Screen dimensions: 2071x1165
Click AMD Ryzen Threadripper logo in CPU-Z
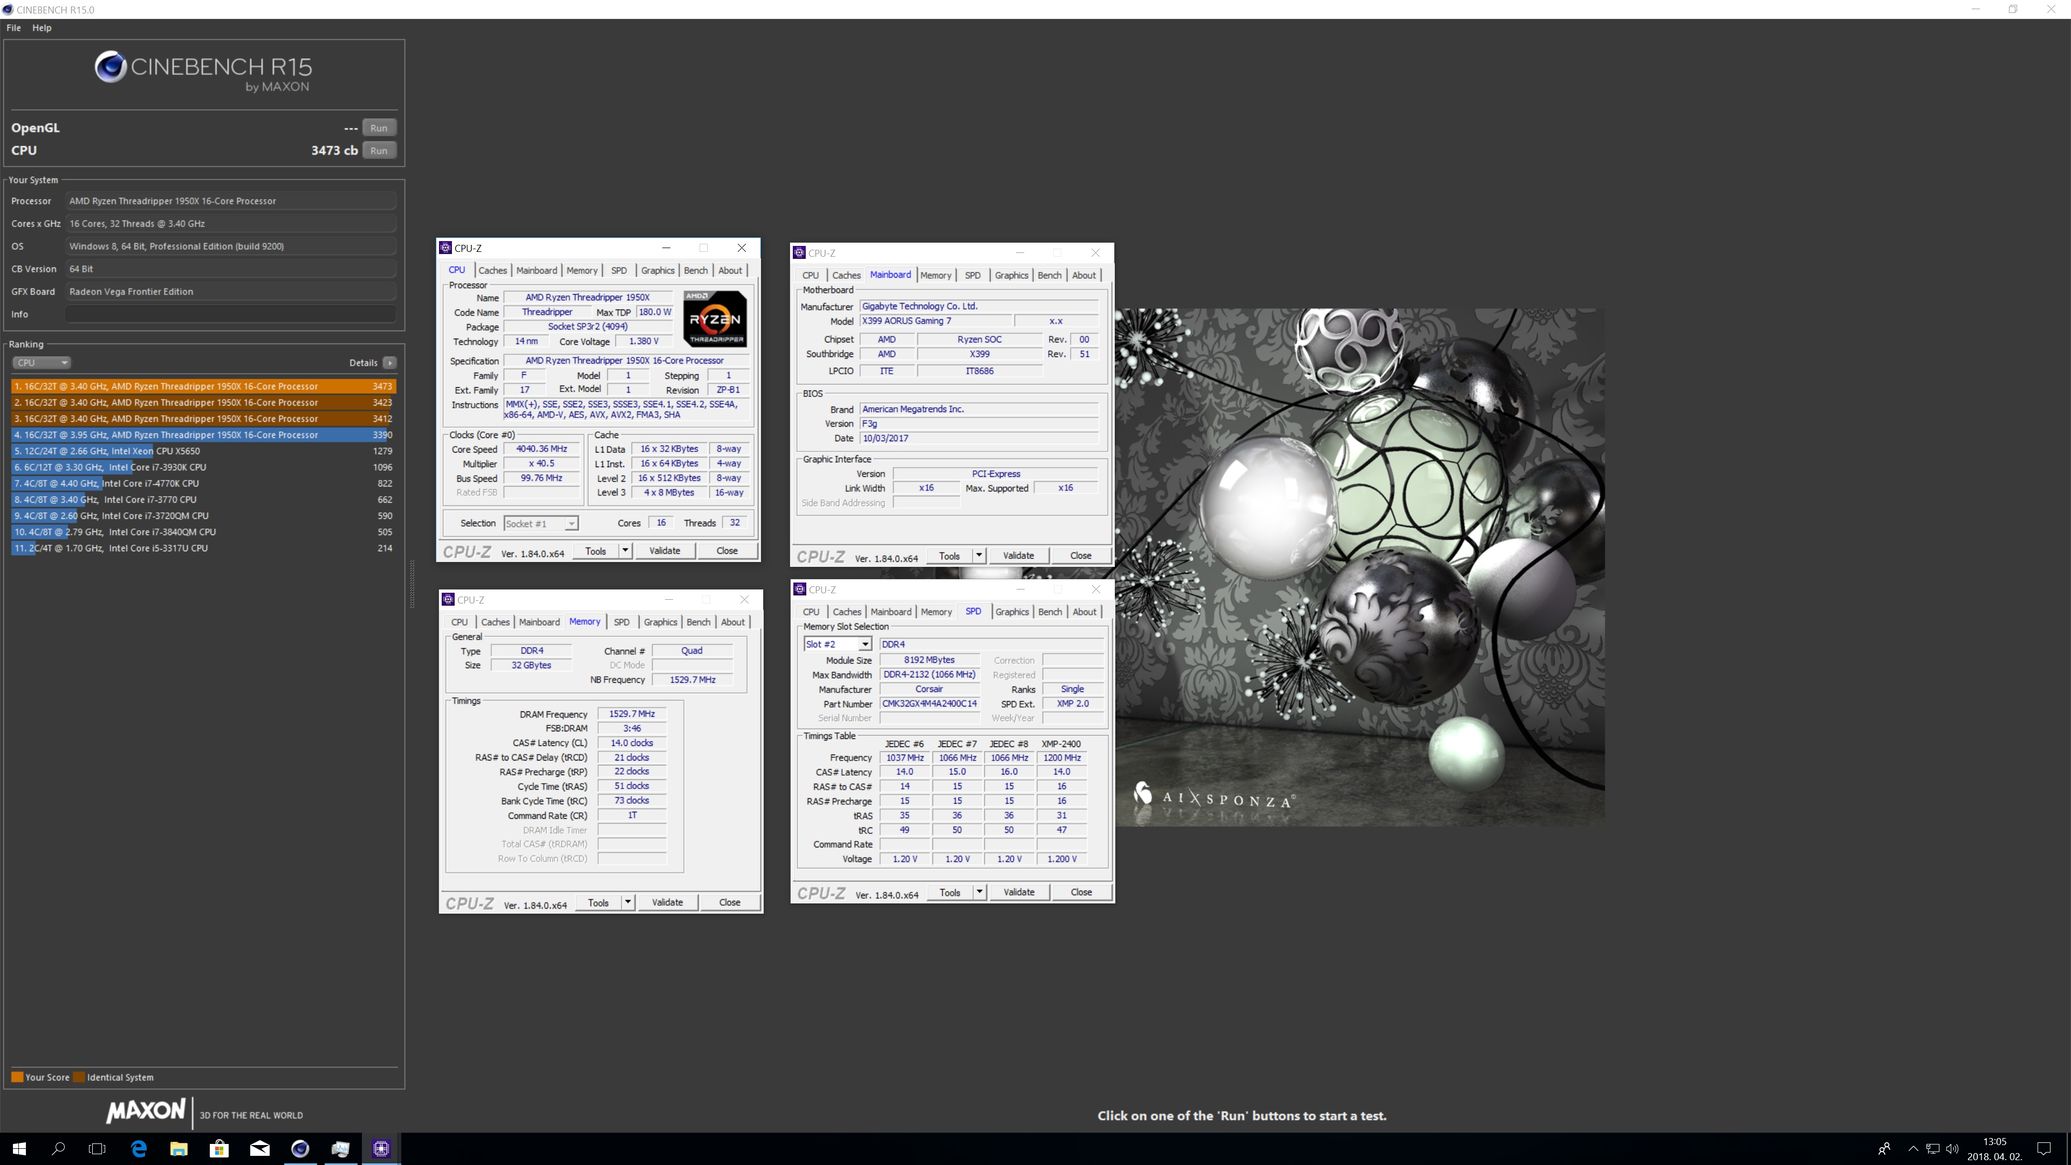pyautogui.click(x=715, y=318)
